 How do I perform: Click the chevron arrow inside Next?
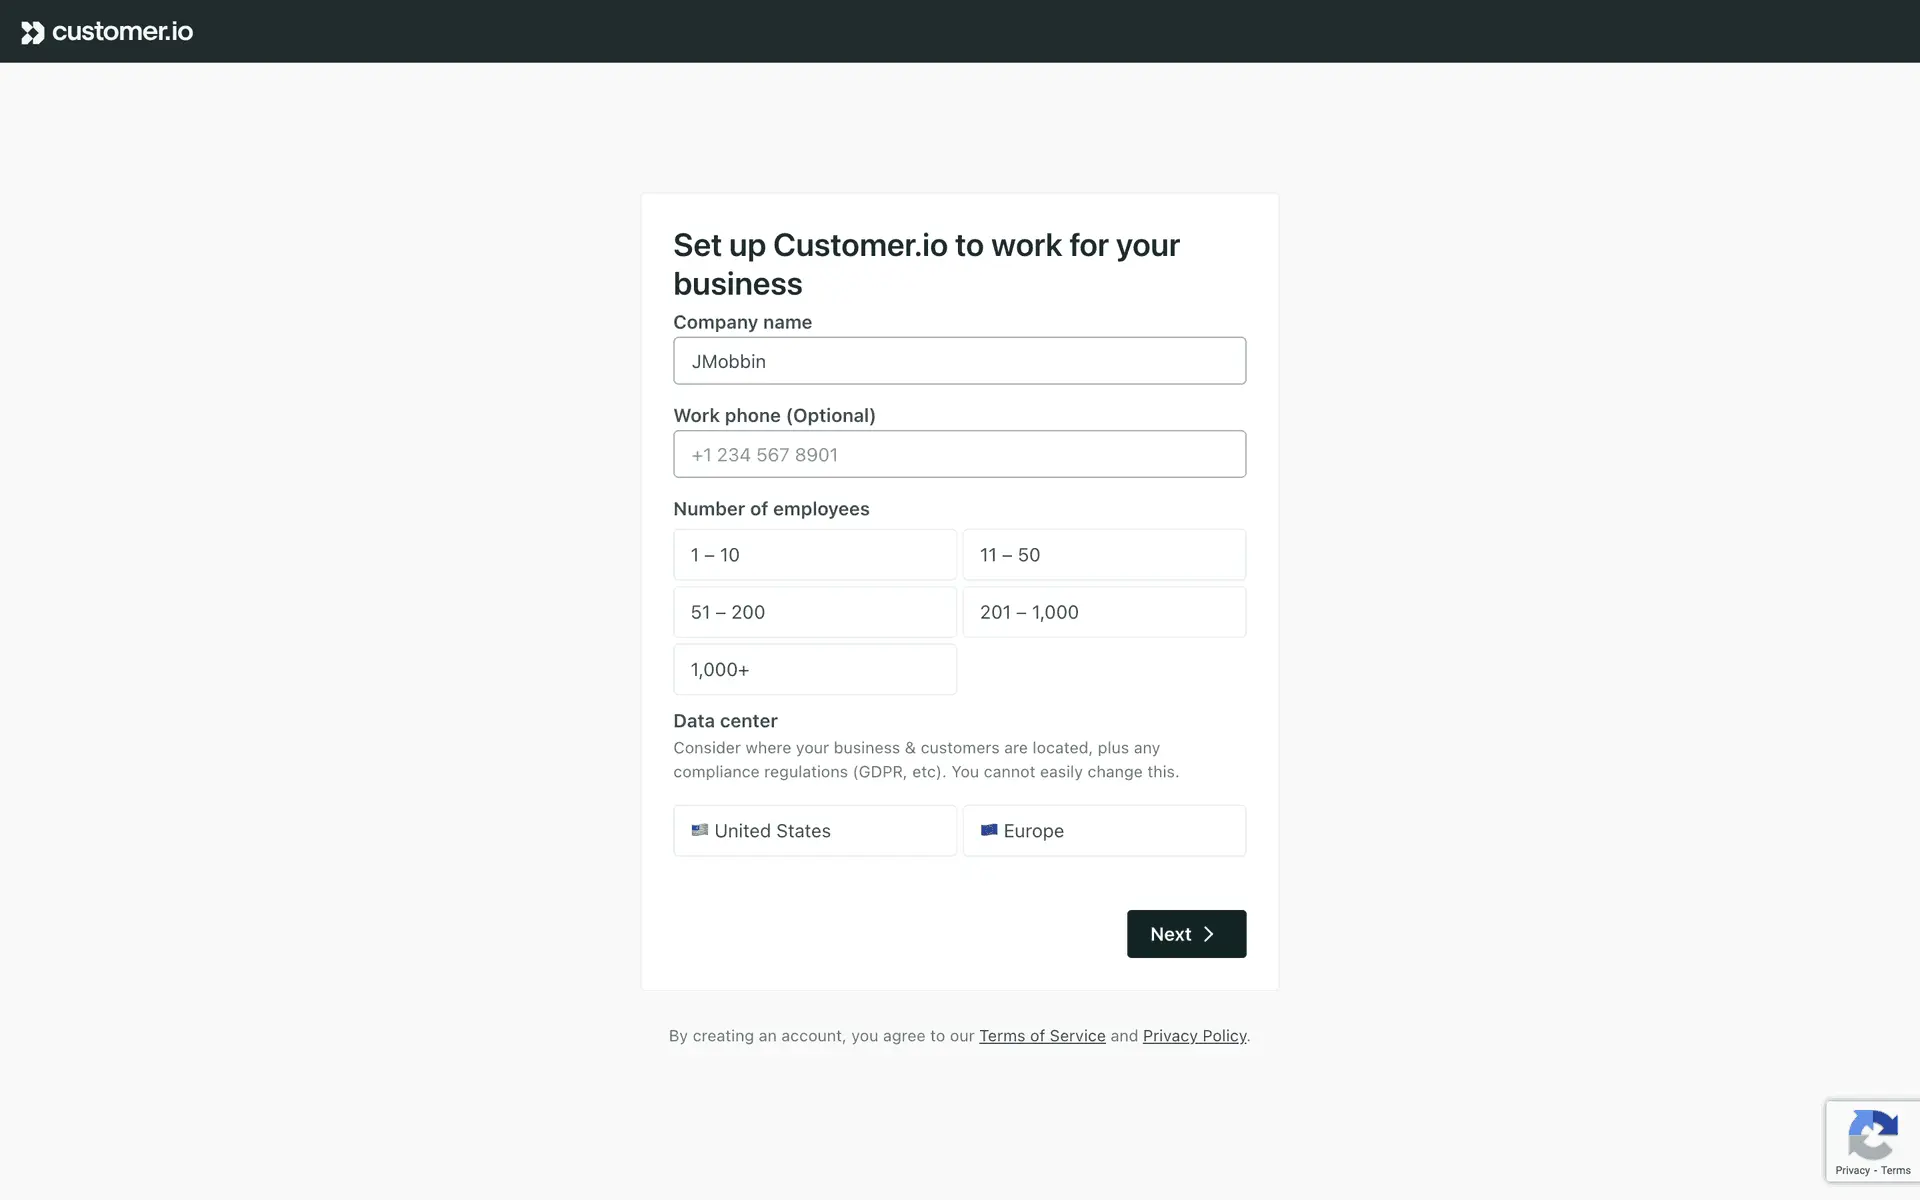tap(1209, 934)
